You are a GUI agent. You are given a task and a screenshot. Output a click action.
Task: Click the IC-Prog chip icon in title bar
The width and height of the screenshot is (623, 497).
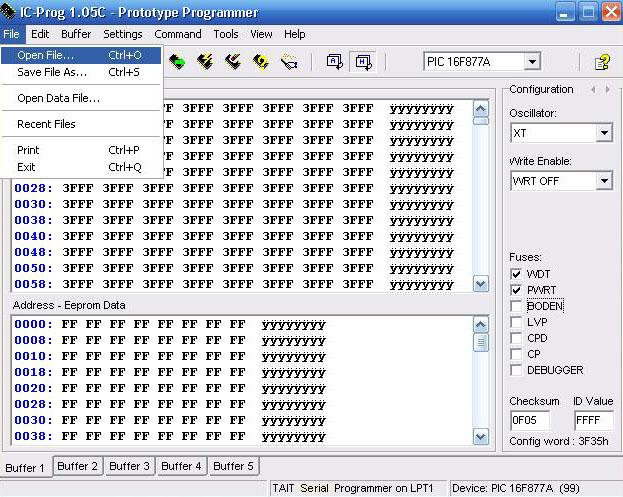8,12
